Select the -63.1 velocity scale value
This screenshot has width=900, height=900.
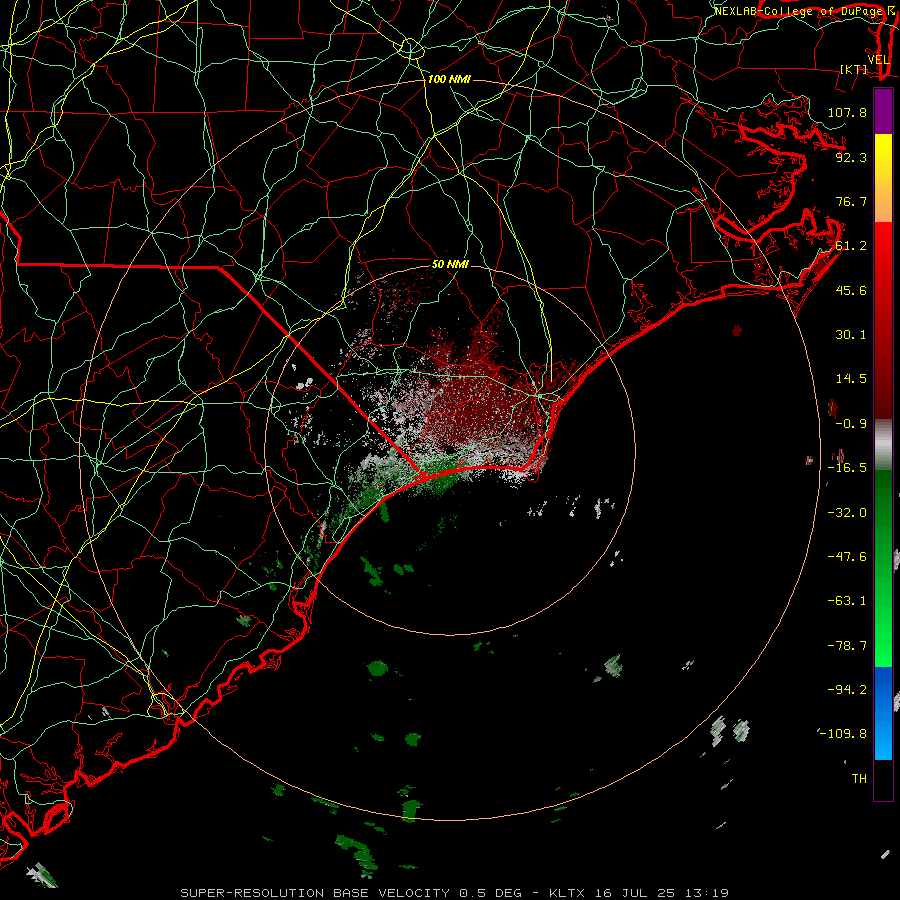[x=847, y=601]
